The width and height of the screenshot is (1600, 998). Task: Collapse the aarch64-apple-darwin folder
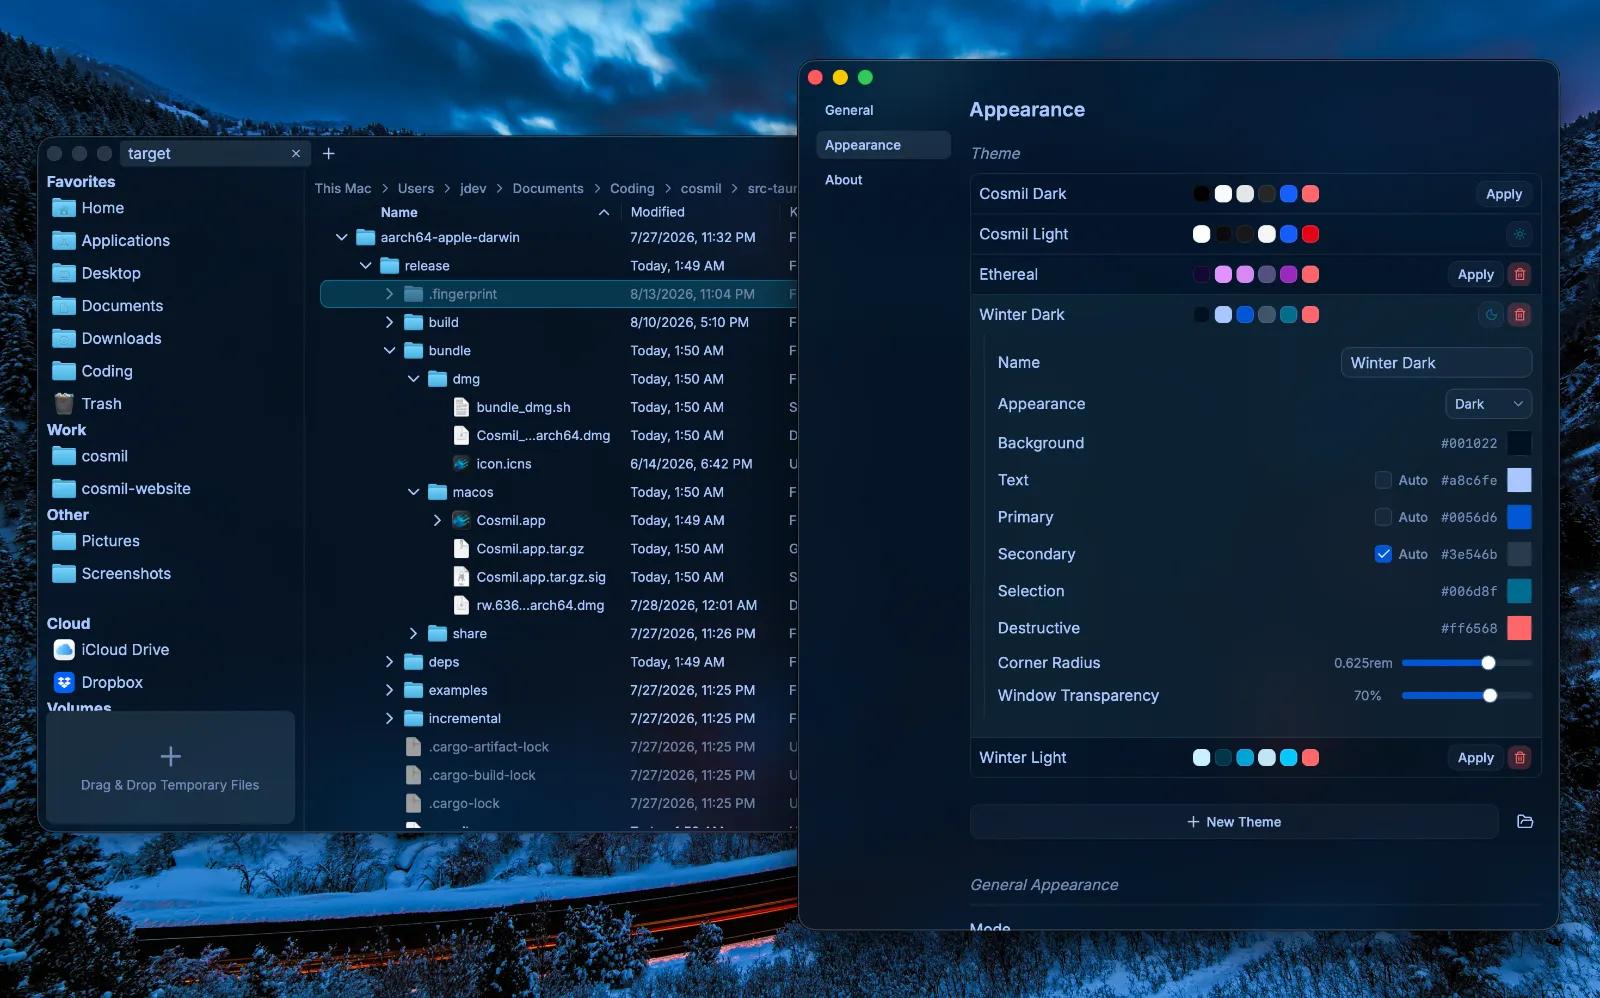[x=341, y=238]
